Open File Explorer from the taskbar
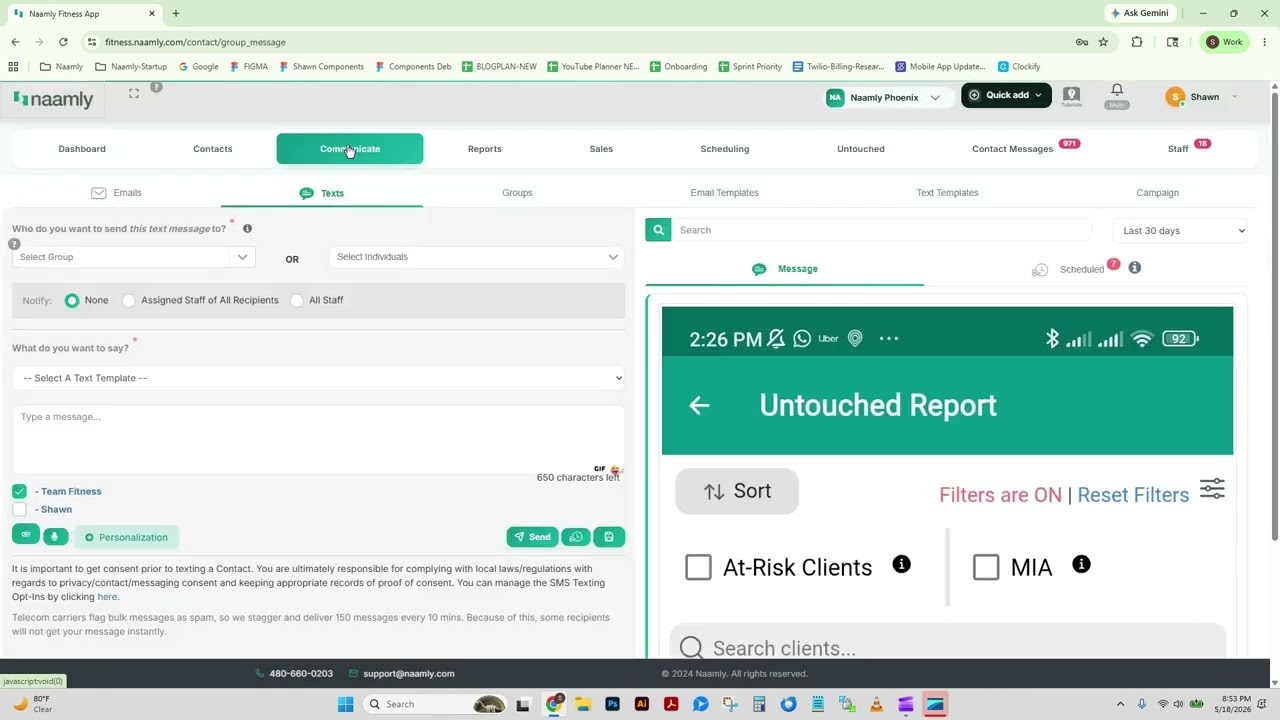 (x=583, y=704)
